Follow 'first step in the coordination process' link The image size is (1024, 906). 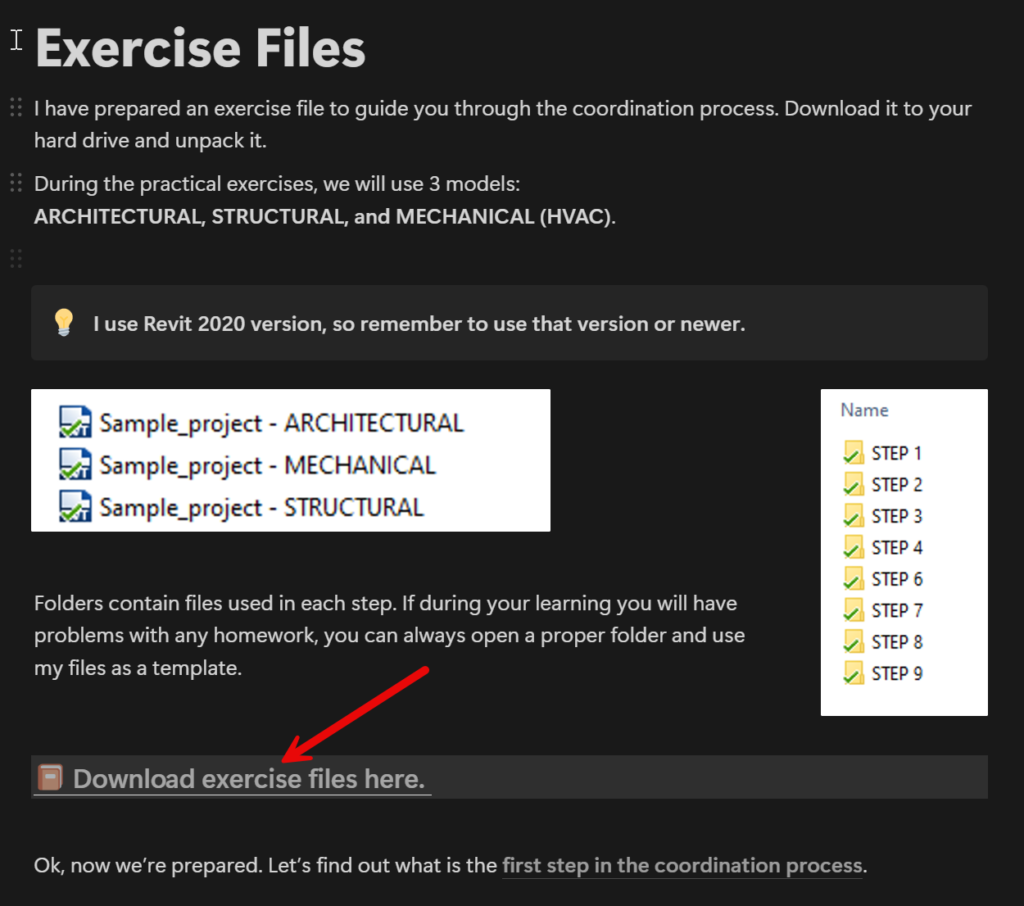(682, 866)
